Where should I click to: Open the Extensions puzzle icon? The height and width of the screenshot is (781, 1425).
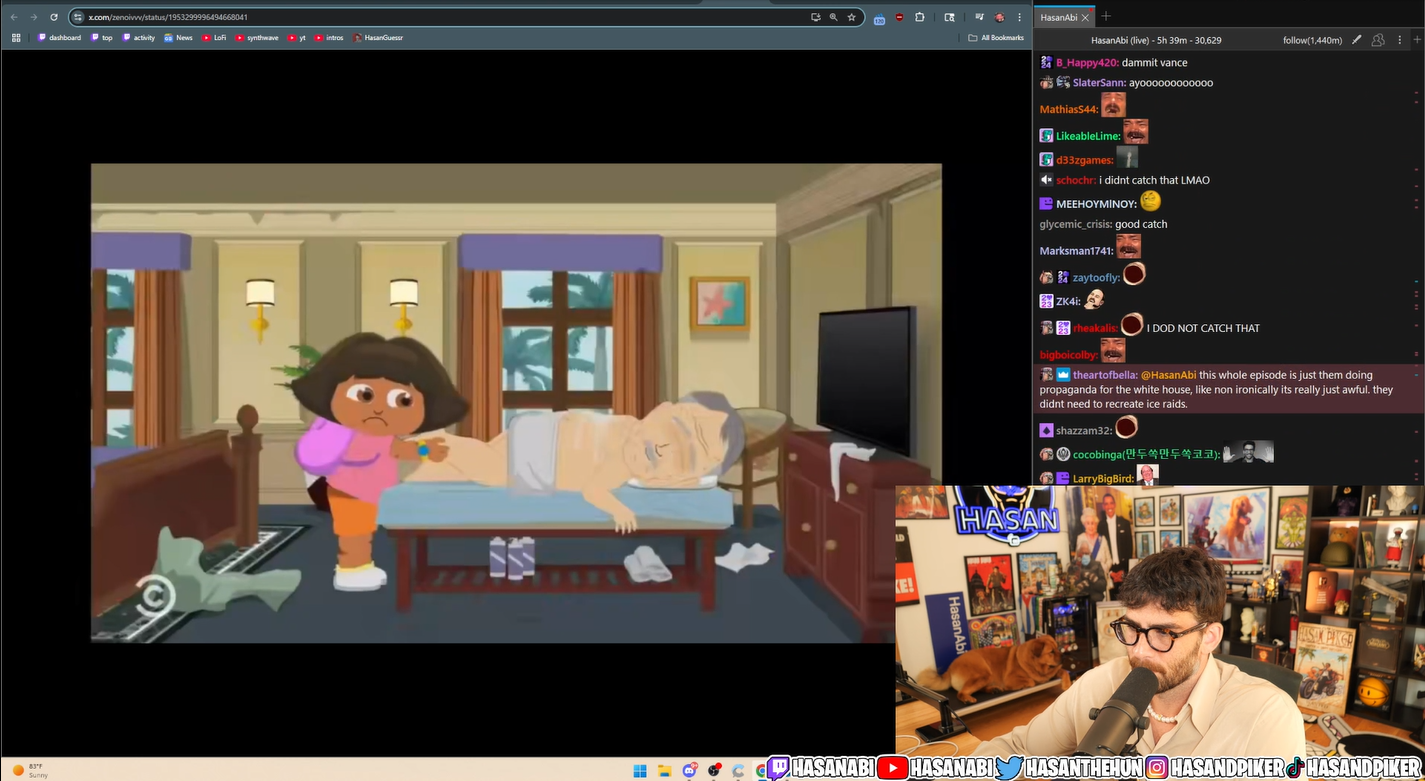(920, 17)
